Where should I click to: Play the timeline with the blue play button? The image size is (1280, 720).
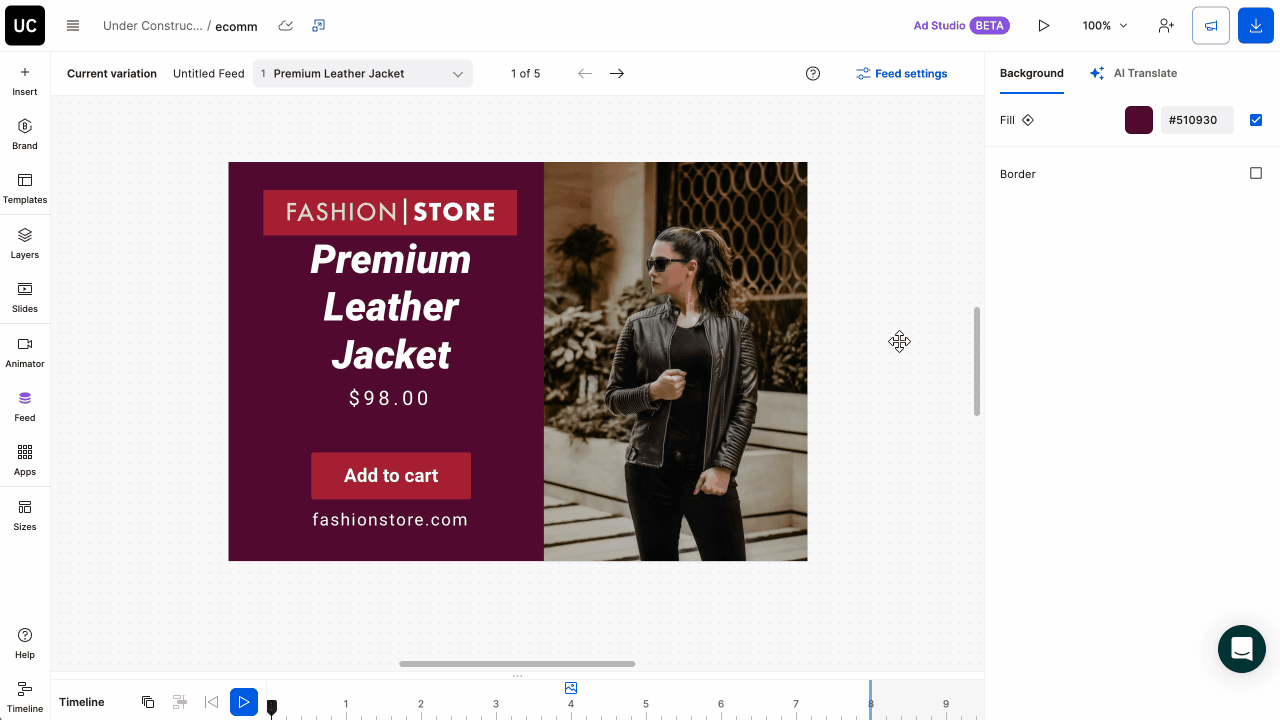(244, 702)
